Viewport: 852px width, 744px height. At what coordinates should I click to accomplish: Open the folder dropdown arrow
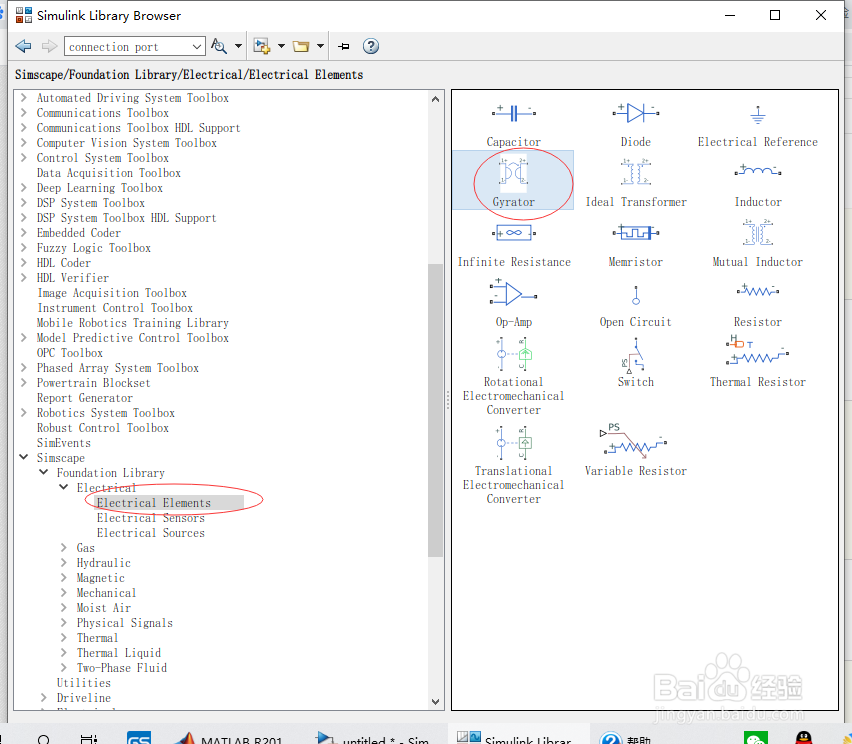pos(320,46)
